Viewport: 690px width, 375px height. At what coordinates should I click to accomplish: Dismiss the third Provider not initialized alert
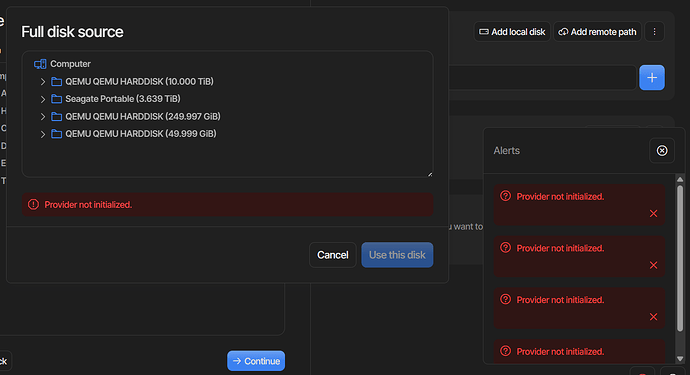(653, 316)
